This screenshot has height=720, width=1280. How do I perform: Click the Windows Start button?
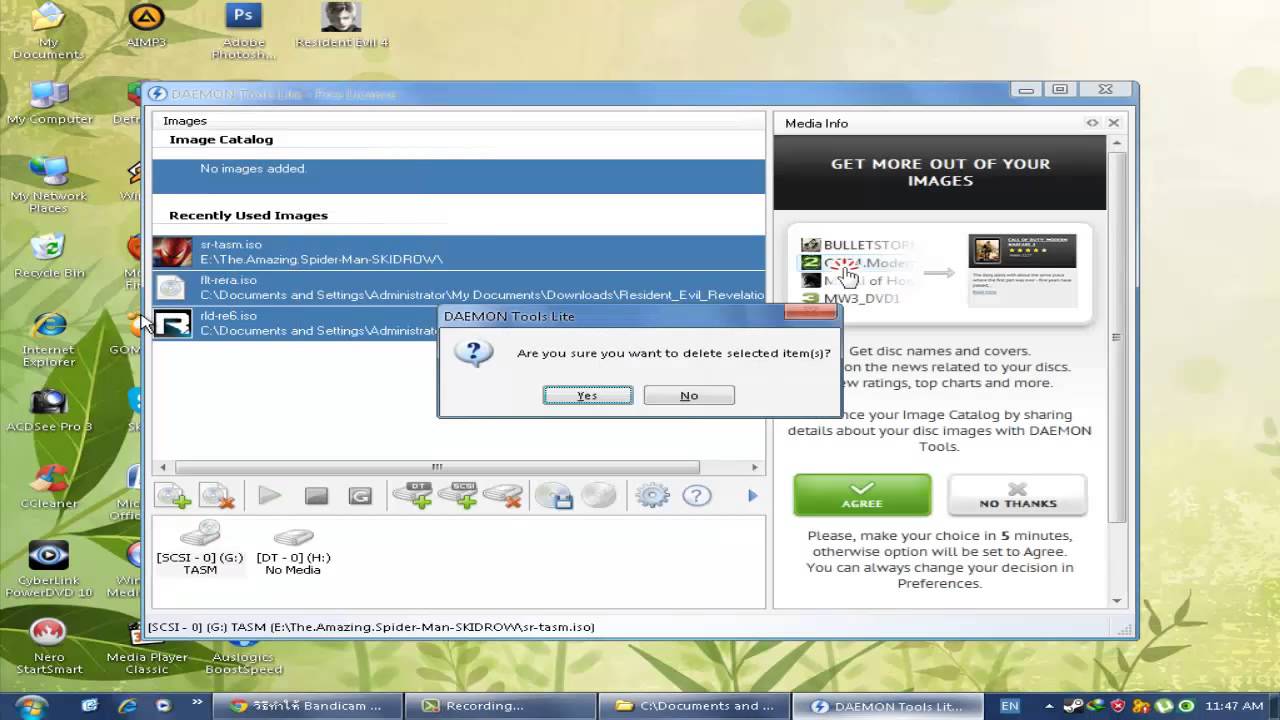point(32,706)
